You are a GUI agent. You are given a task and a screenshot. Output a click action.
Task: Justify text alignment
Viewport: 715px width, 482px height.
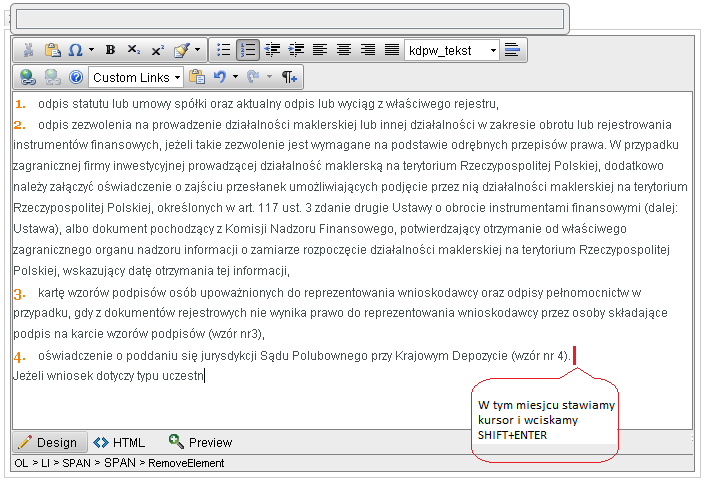coord(392,50)
